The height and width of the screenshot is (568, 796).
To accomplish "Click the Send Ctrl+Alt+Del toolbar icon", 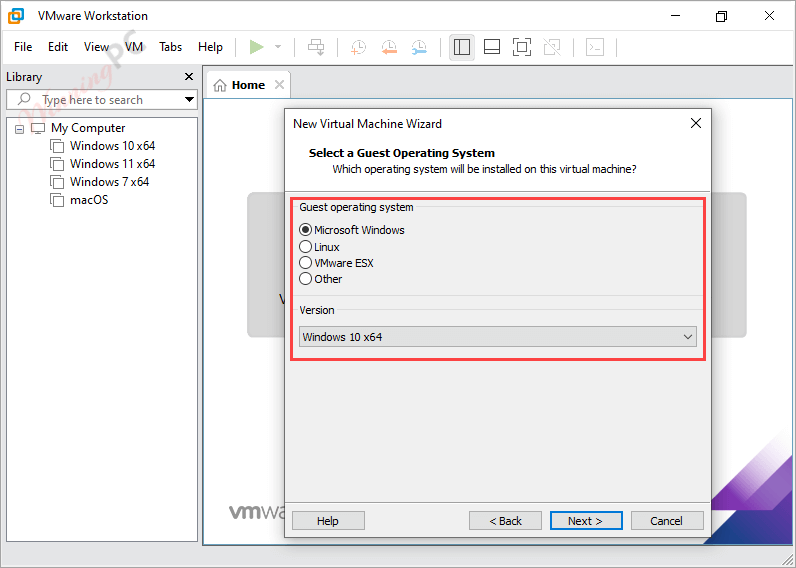I will coord(316,47).
